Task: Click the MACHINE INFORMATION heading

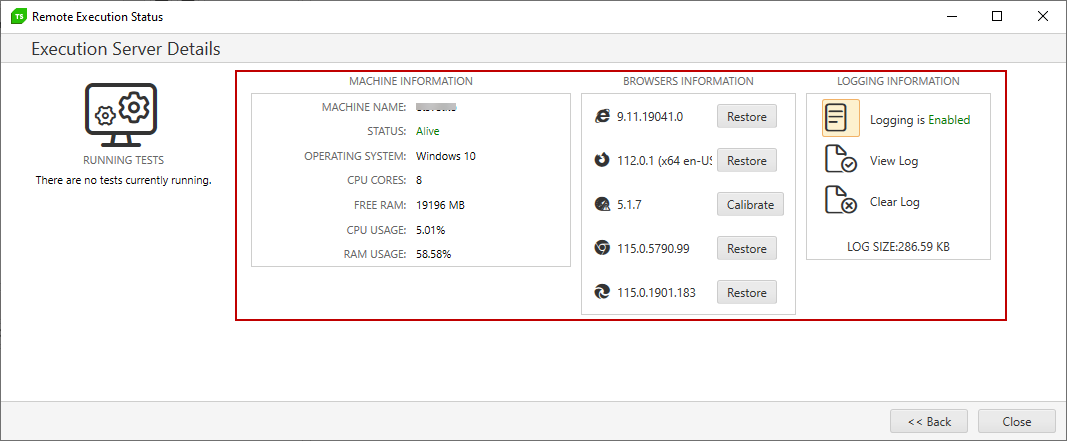Action: tap(410, 81)
